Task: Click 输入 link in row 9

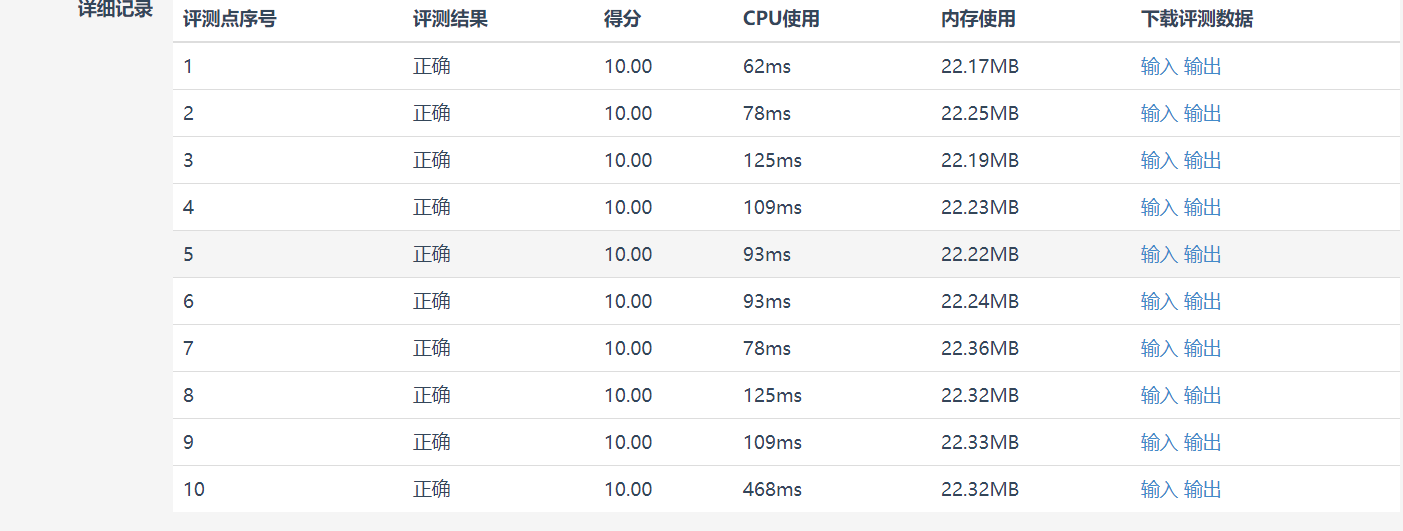Action: tap(1159, 443)
